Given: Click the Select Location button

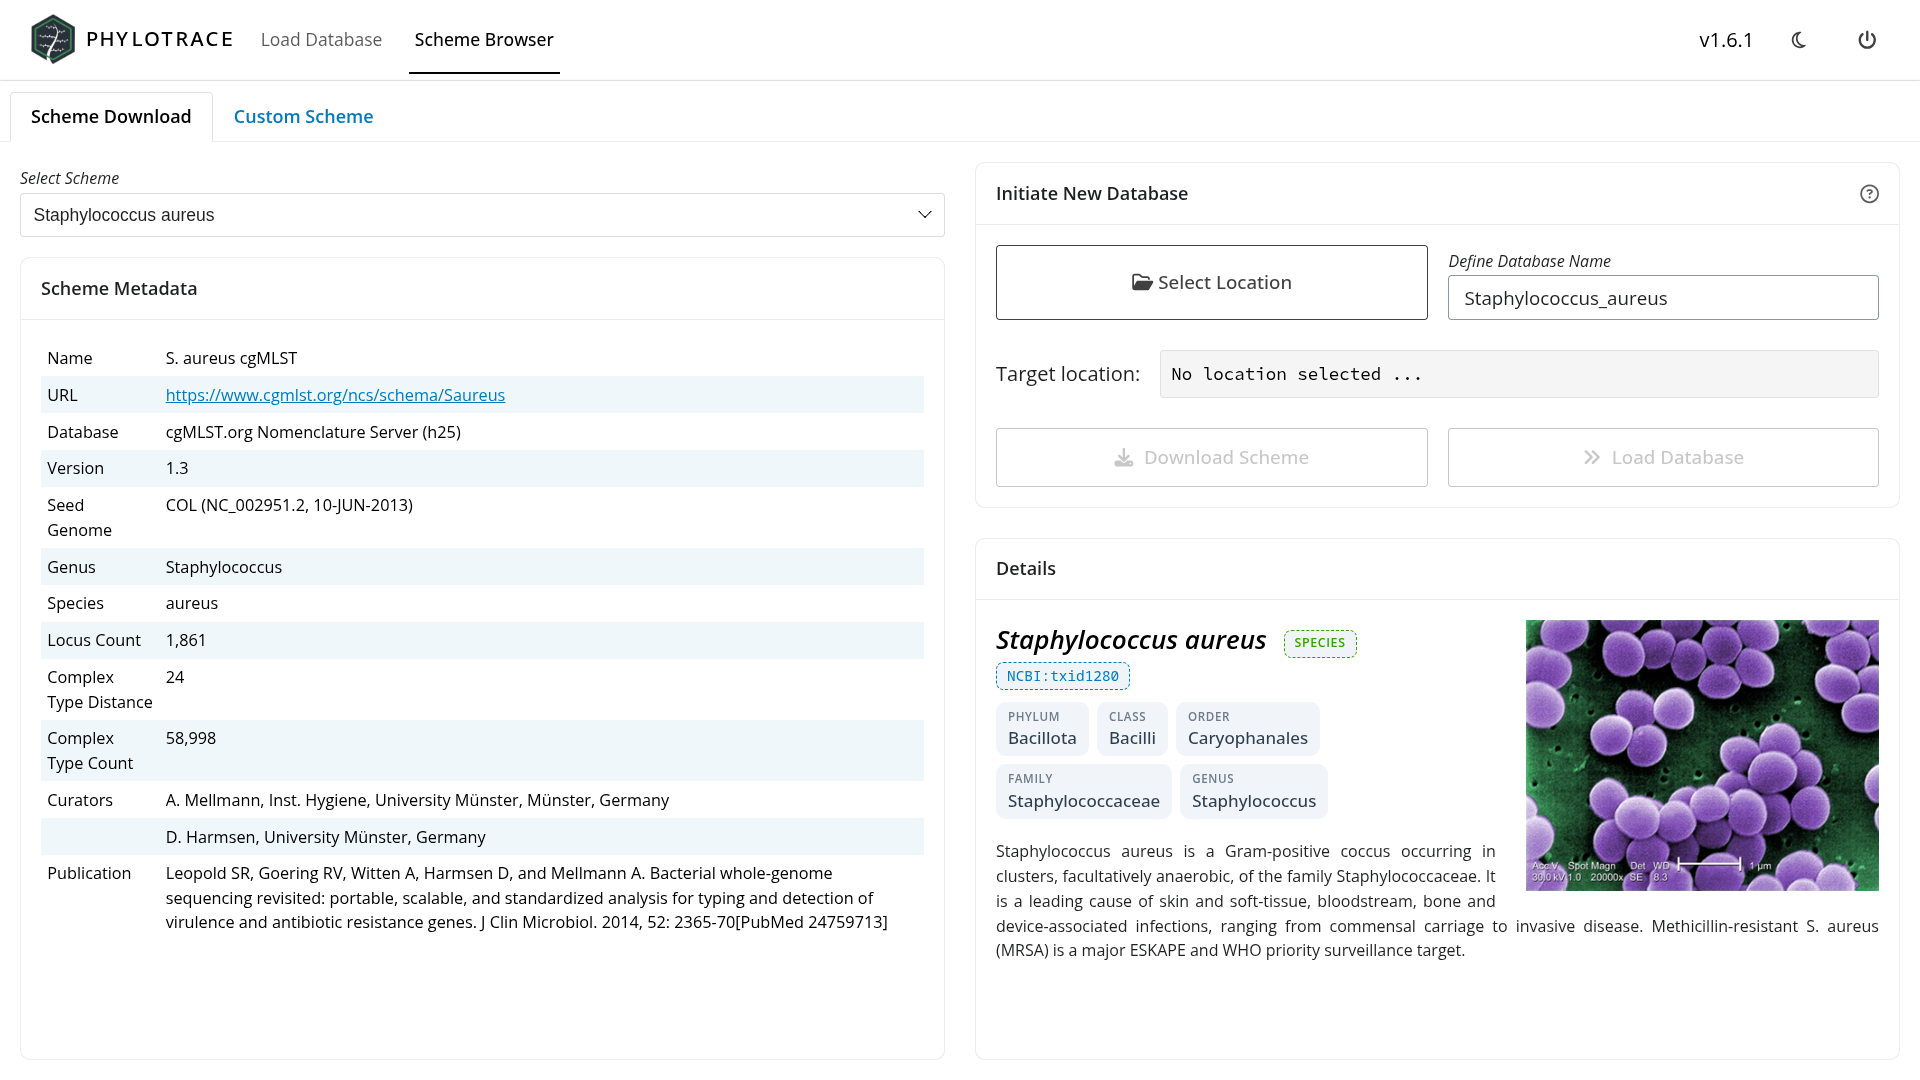Looking at the screenshot, I should 1211,282.
